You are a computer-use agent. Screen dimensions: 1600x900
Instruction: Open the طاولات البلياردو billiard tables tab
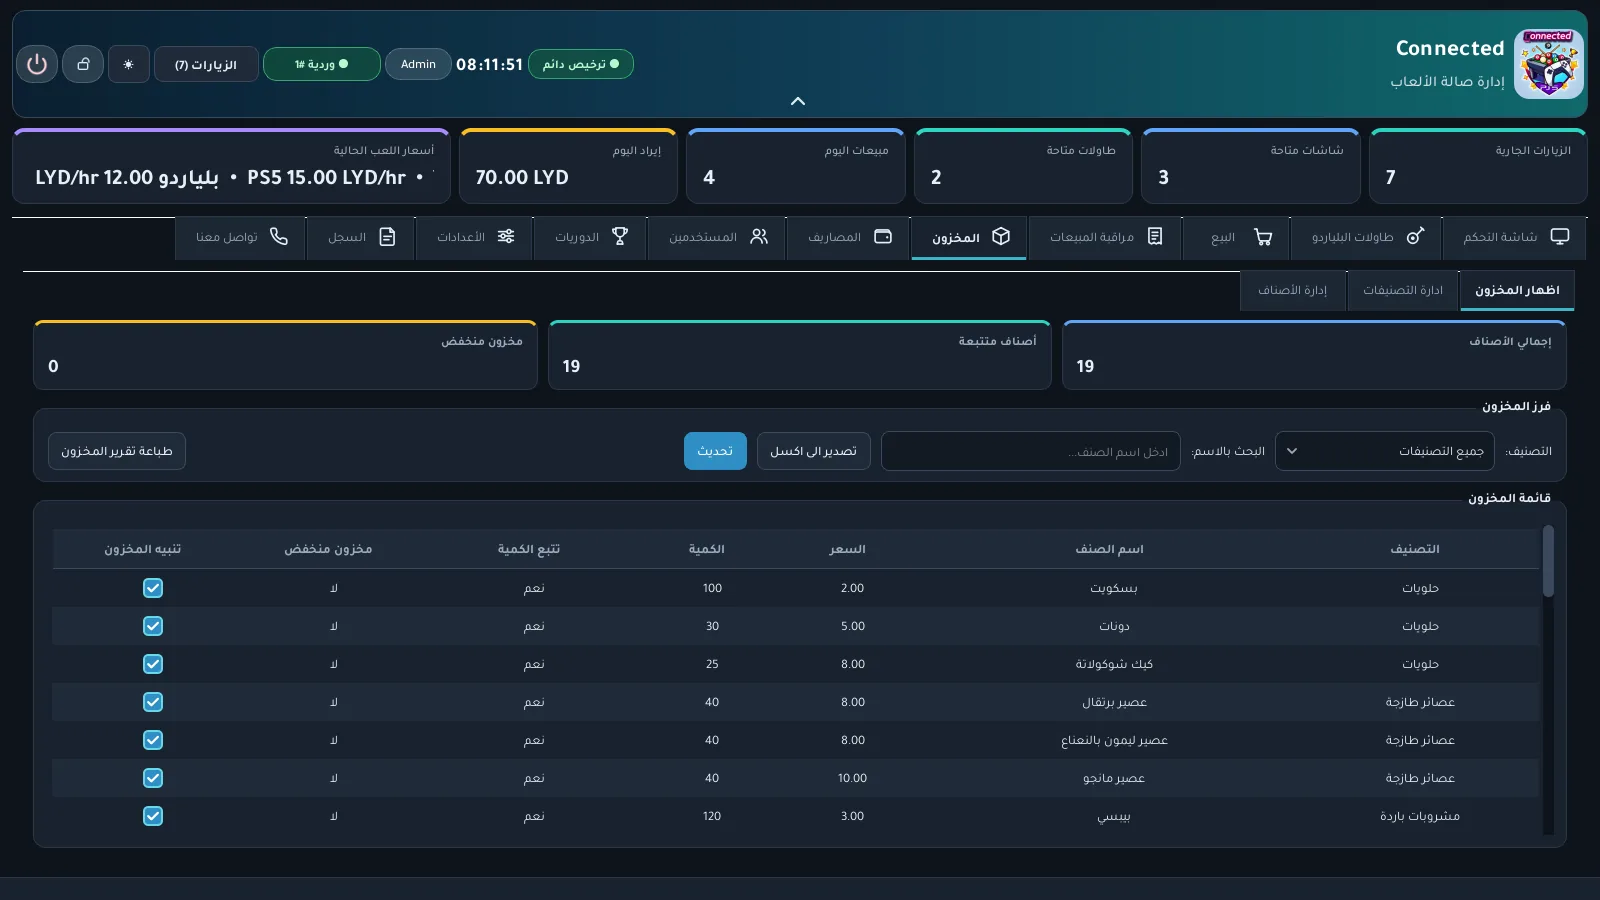tap(1368, 237)
